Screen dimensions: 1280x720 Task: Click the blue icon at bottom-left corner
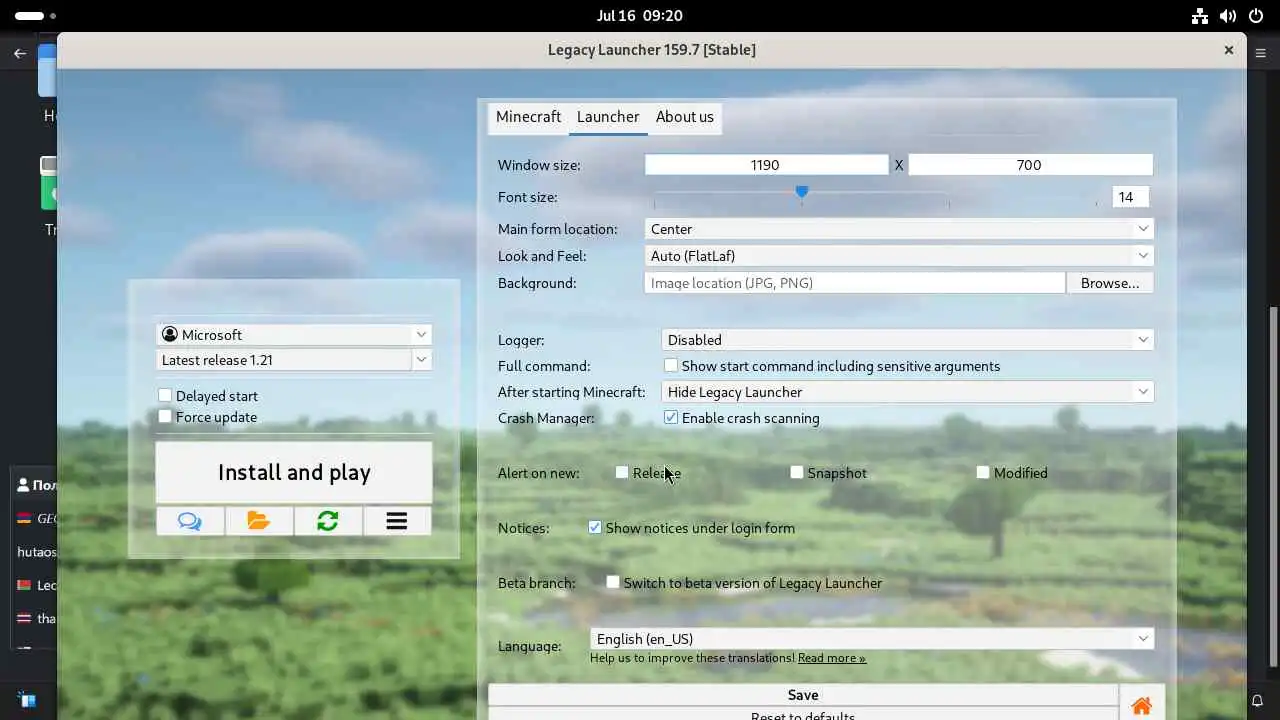point(27,700)
